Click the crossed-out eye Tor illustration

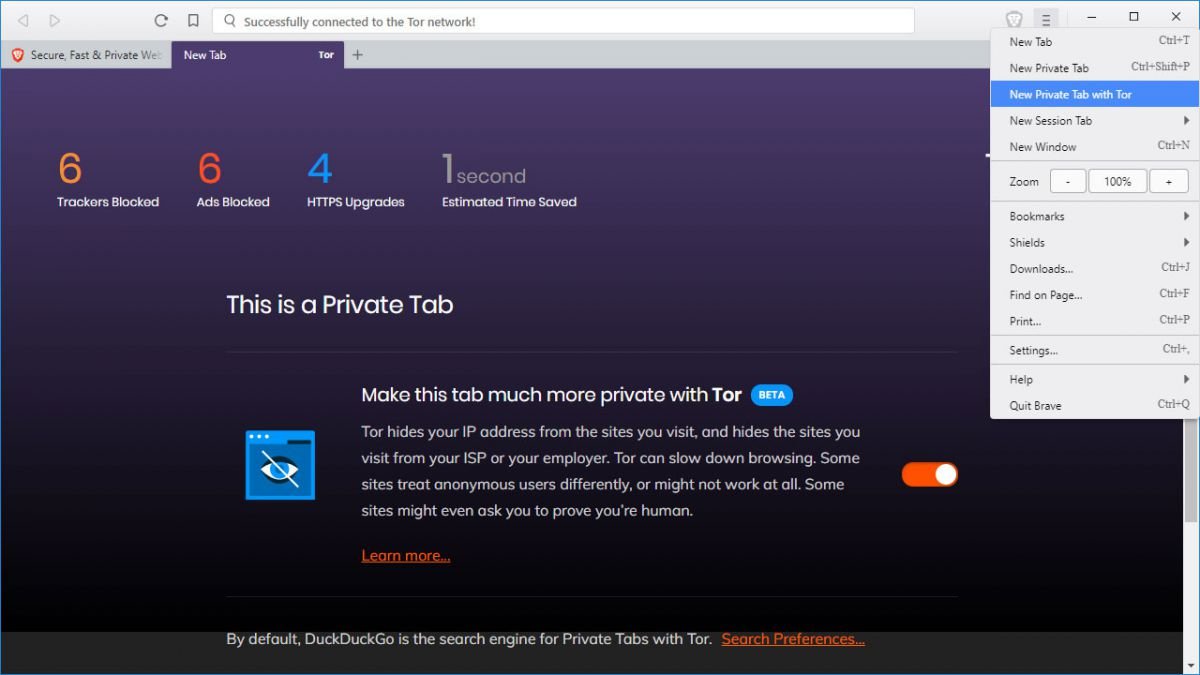pyautogui.click(x=280, y=465)
